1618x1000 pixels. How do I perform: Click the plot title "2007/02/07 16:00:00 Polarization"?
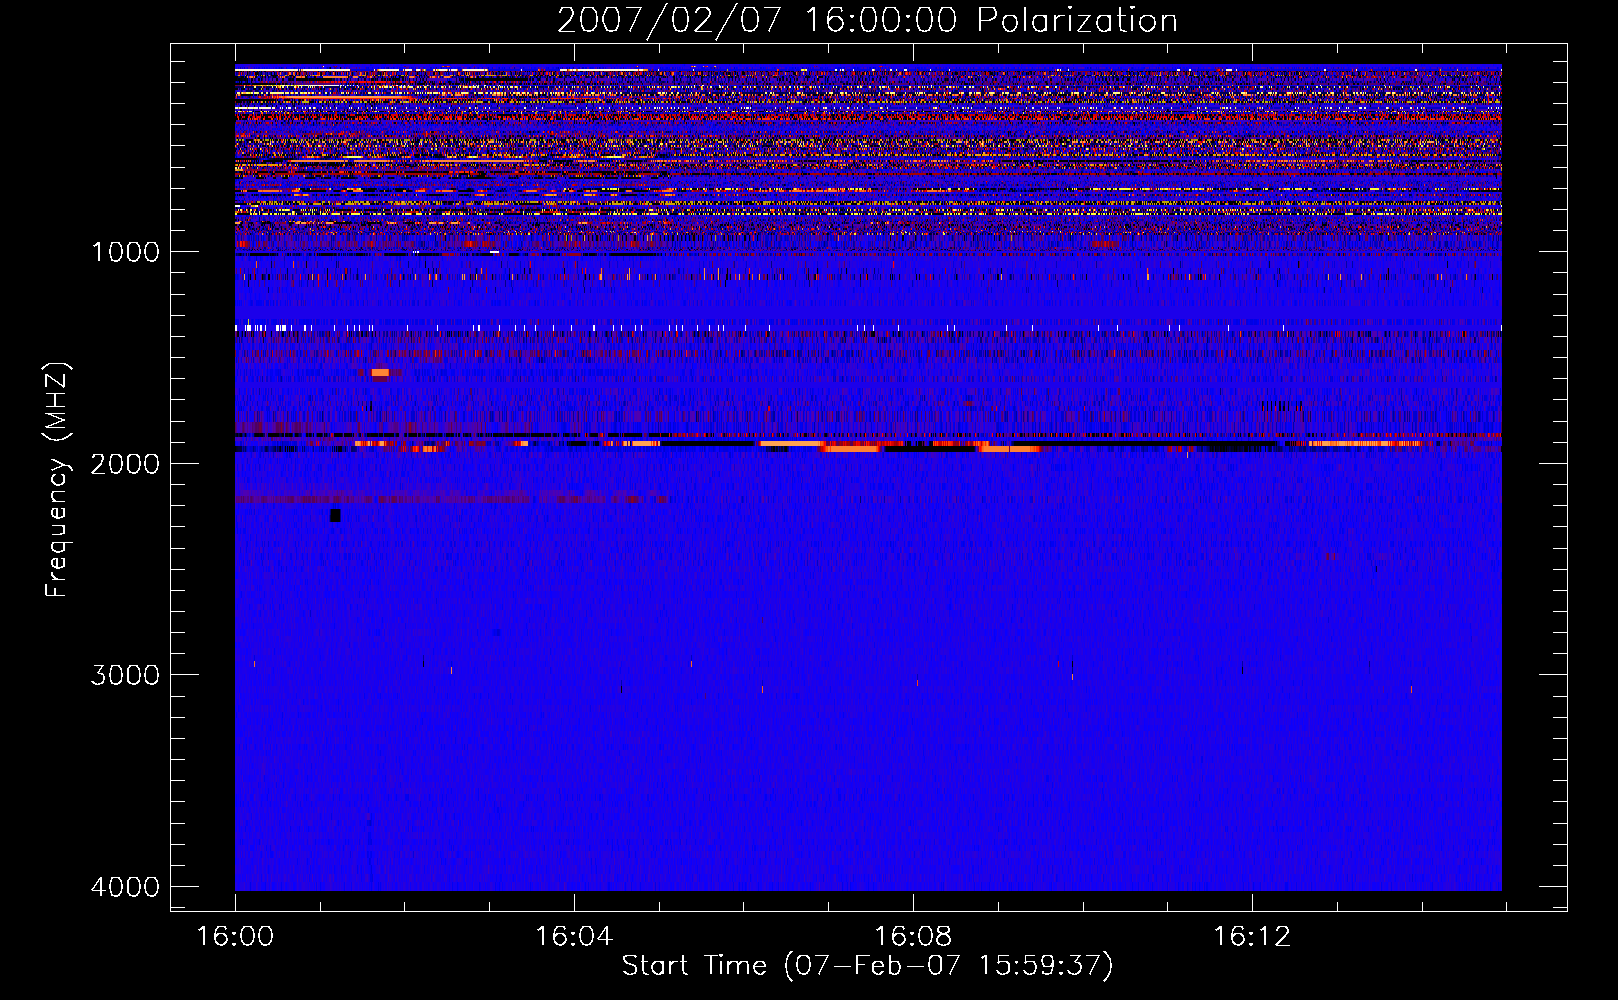[867, 21]
